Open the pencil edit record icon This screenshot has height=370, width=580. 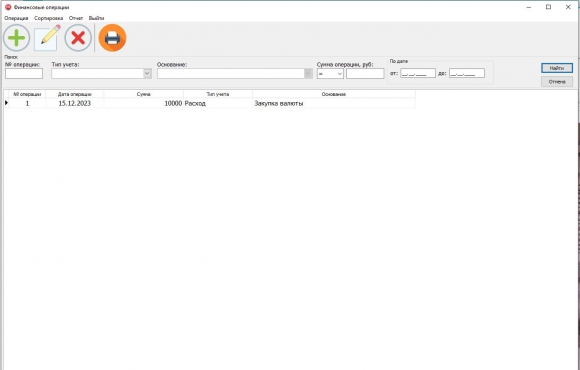(x=48, y=38)
